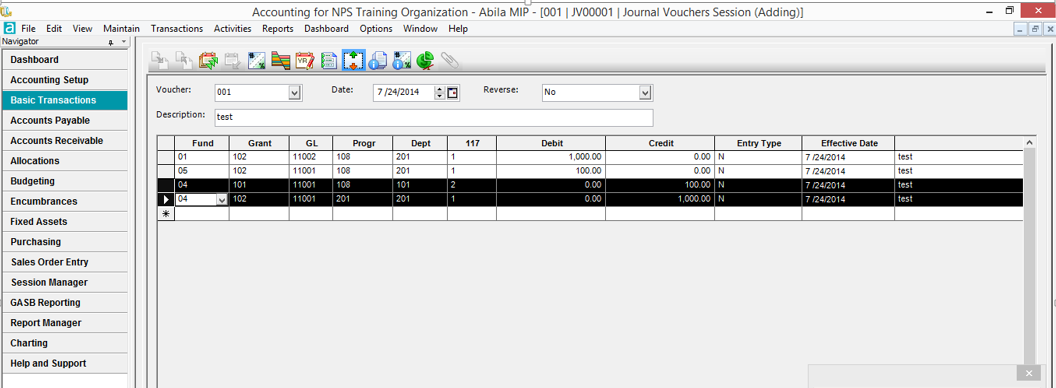Click the Date input showing 7/24/2014
This screenshot has width=1056, height=388.
[x=404, y=93]
